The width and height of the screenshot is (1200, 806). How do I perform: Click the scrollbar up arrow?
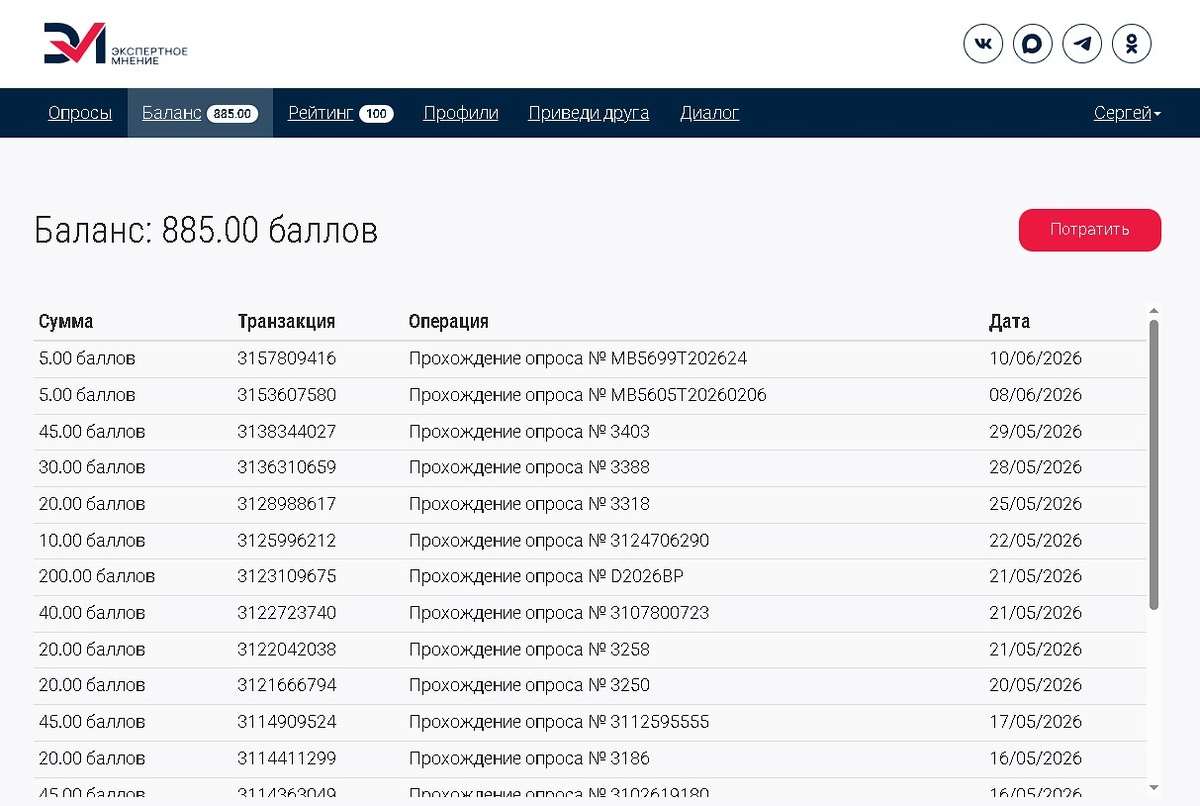[x=1154, y=311]
